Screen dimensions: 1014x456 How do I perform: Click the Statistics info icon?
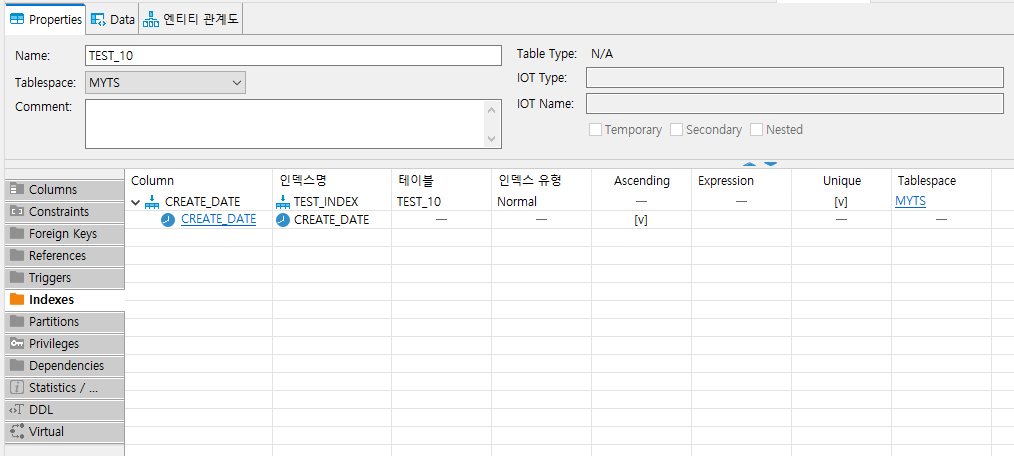point(17,387)
